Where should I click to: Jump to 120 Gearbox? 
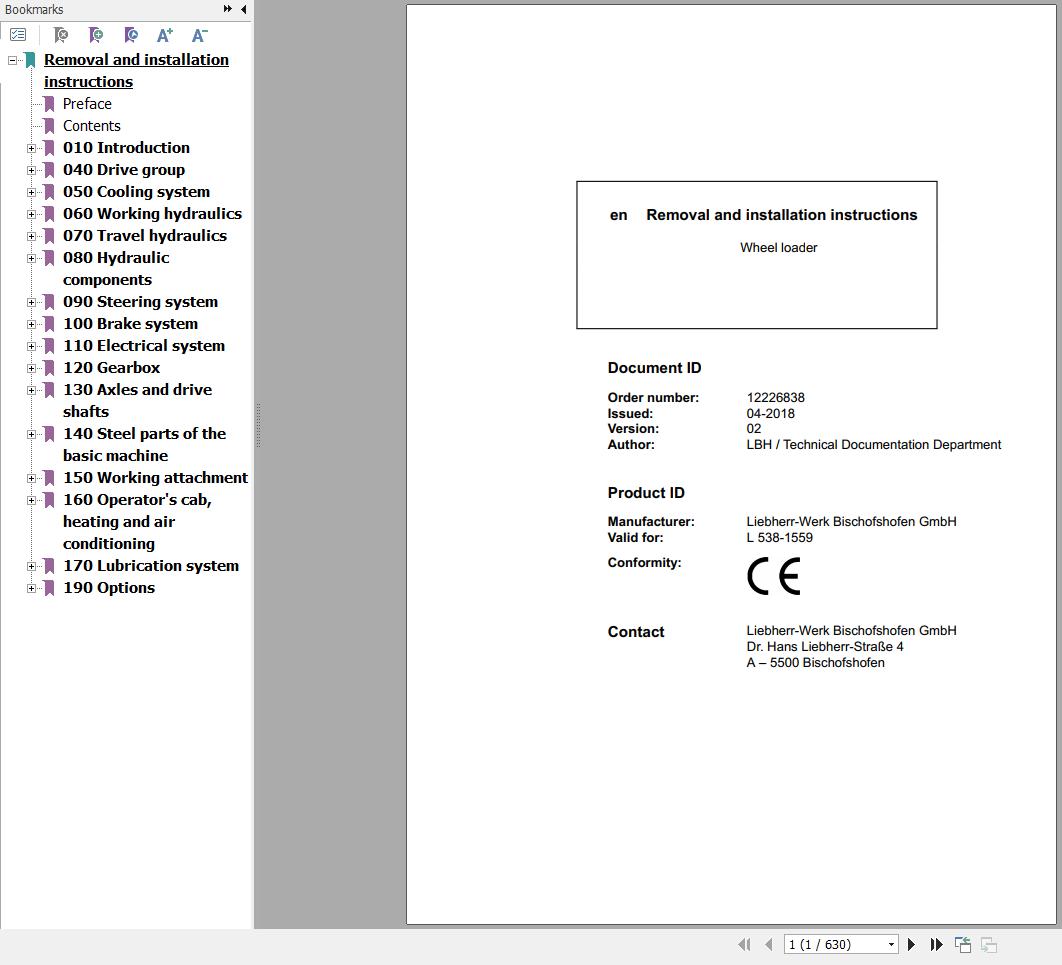[x=112, y=368]
